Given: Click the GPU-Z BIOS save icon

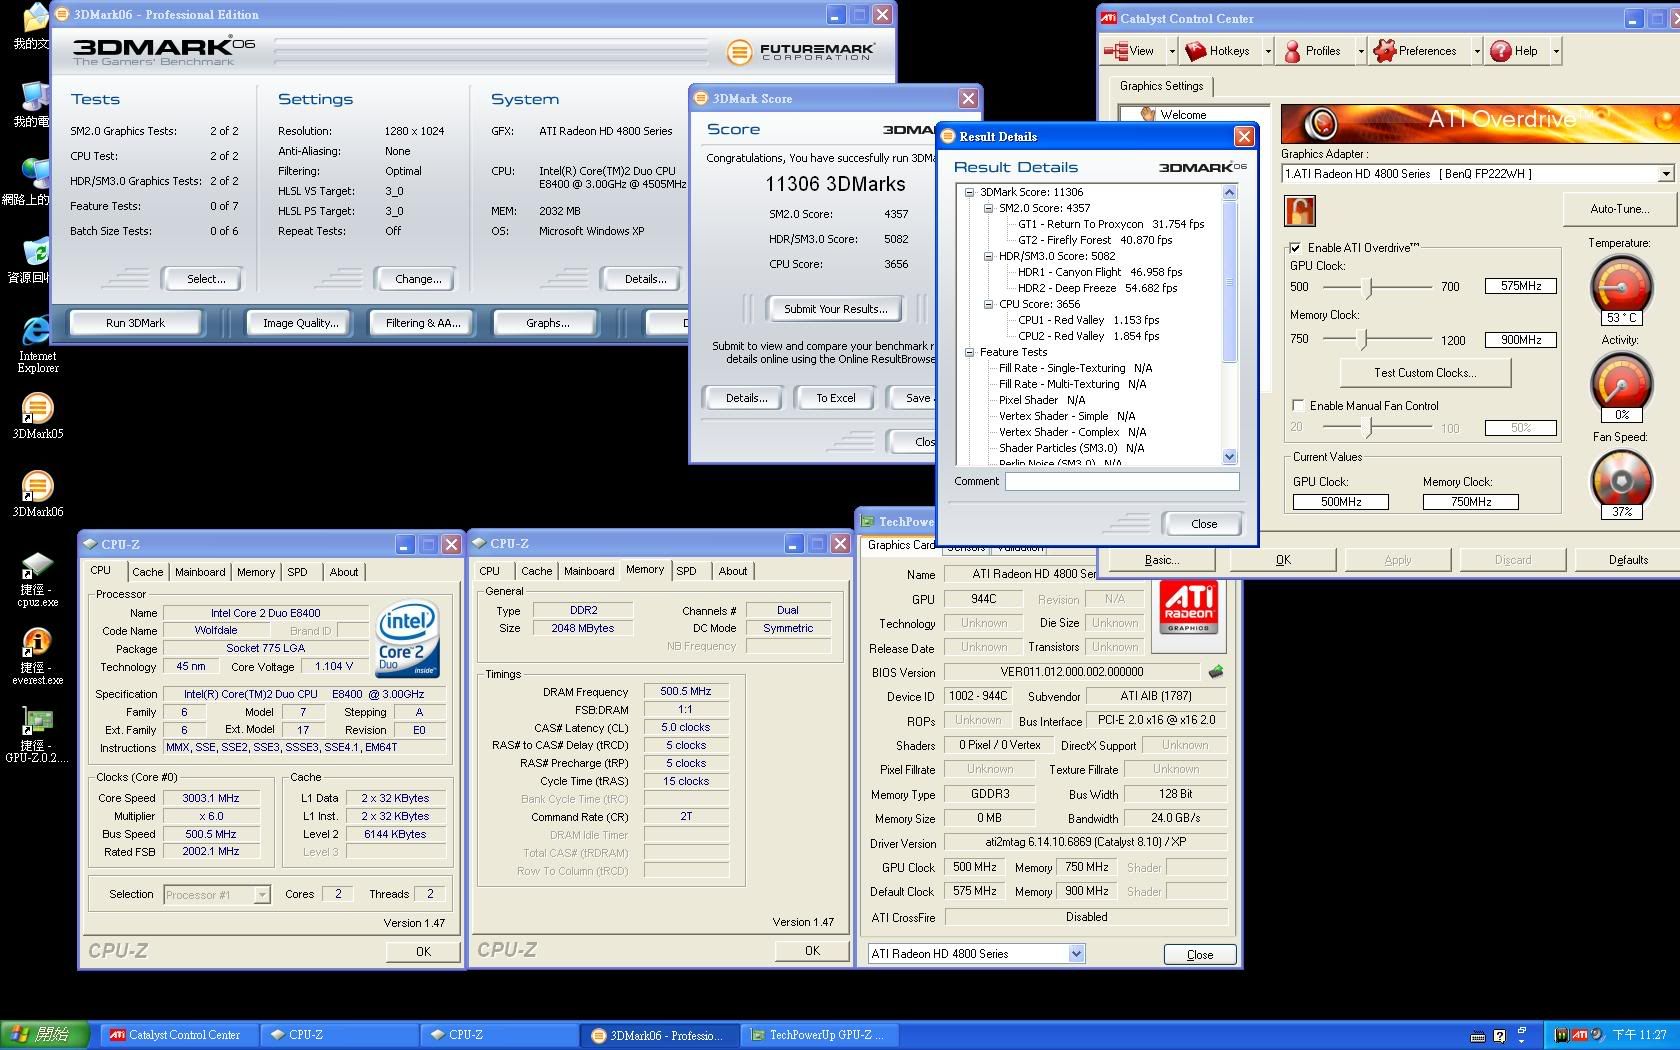Looking at the screenshot, I should (x=1216, y=671).
